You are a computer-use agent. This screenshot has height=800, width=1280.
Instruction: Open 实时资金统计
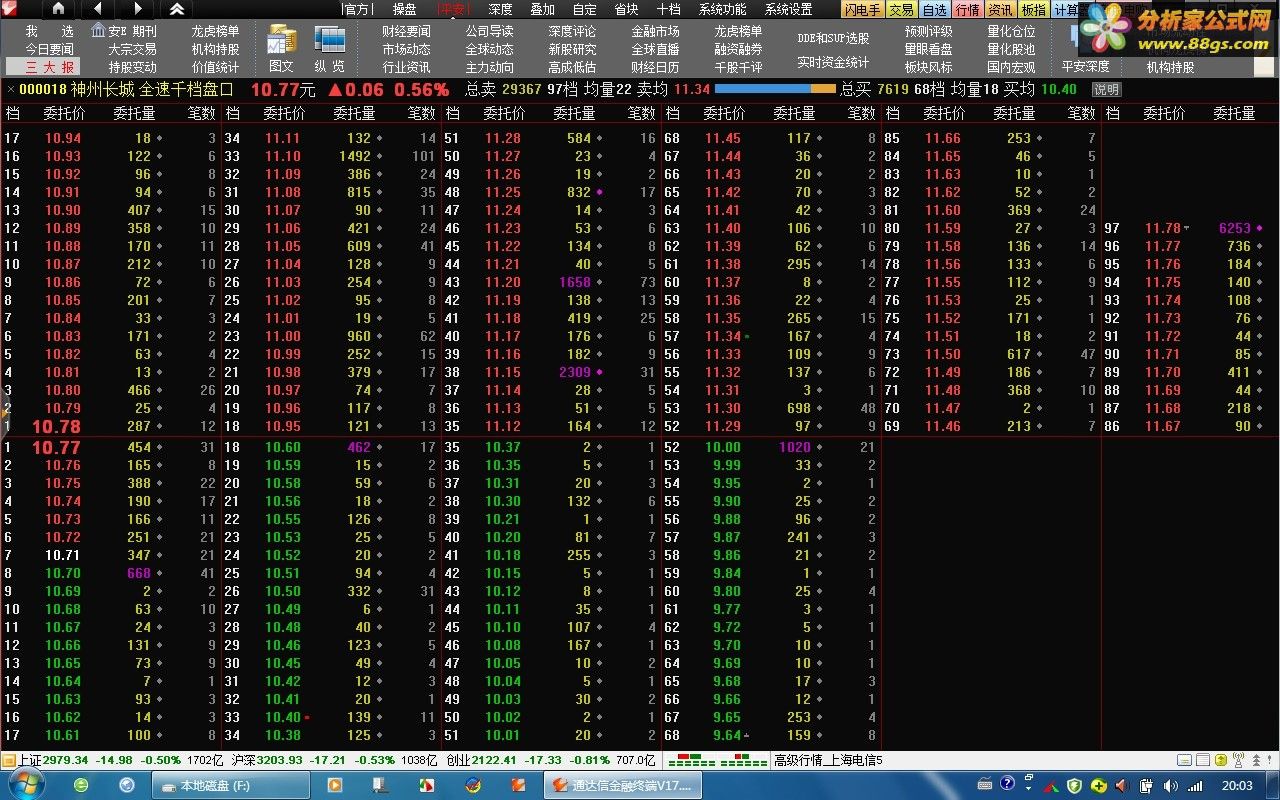833,62
